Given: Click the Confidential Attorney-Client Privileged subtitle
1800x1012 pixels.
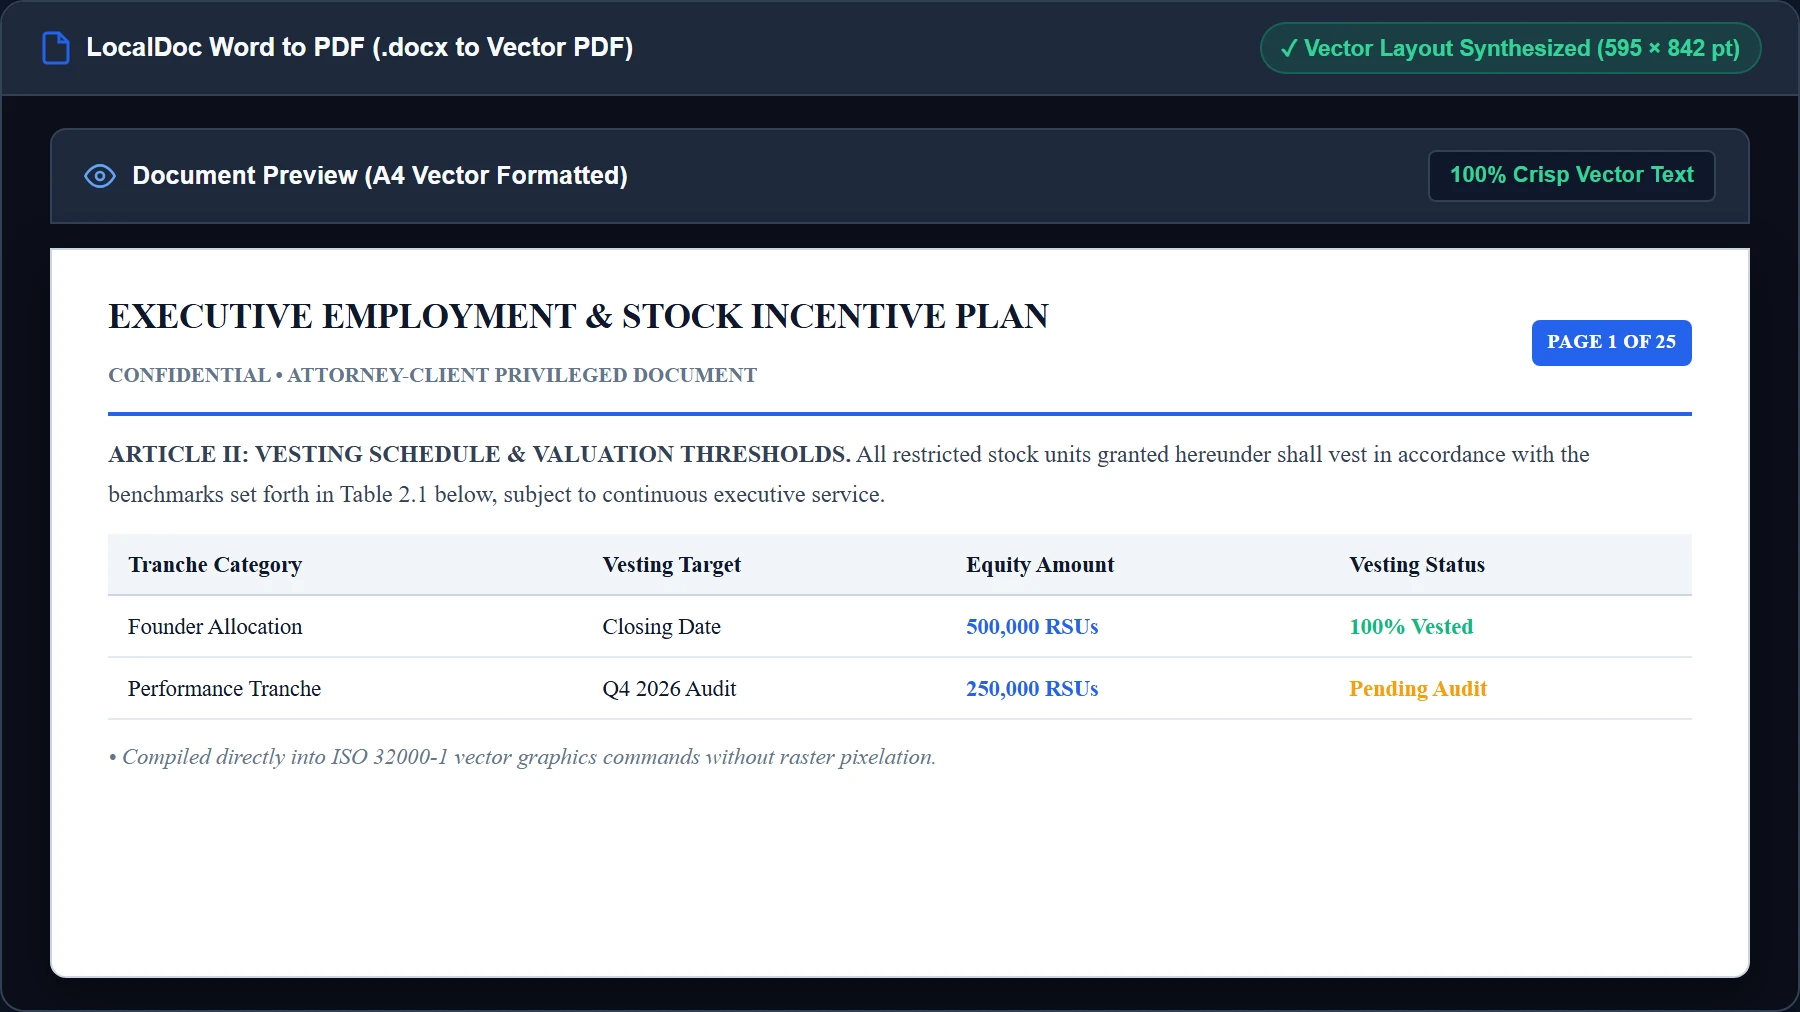Looking at the screenshot, I should coord(432,375).
